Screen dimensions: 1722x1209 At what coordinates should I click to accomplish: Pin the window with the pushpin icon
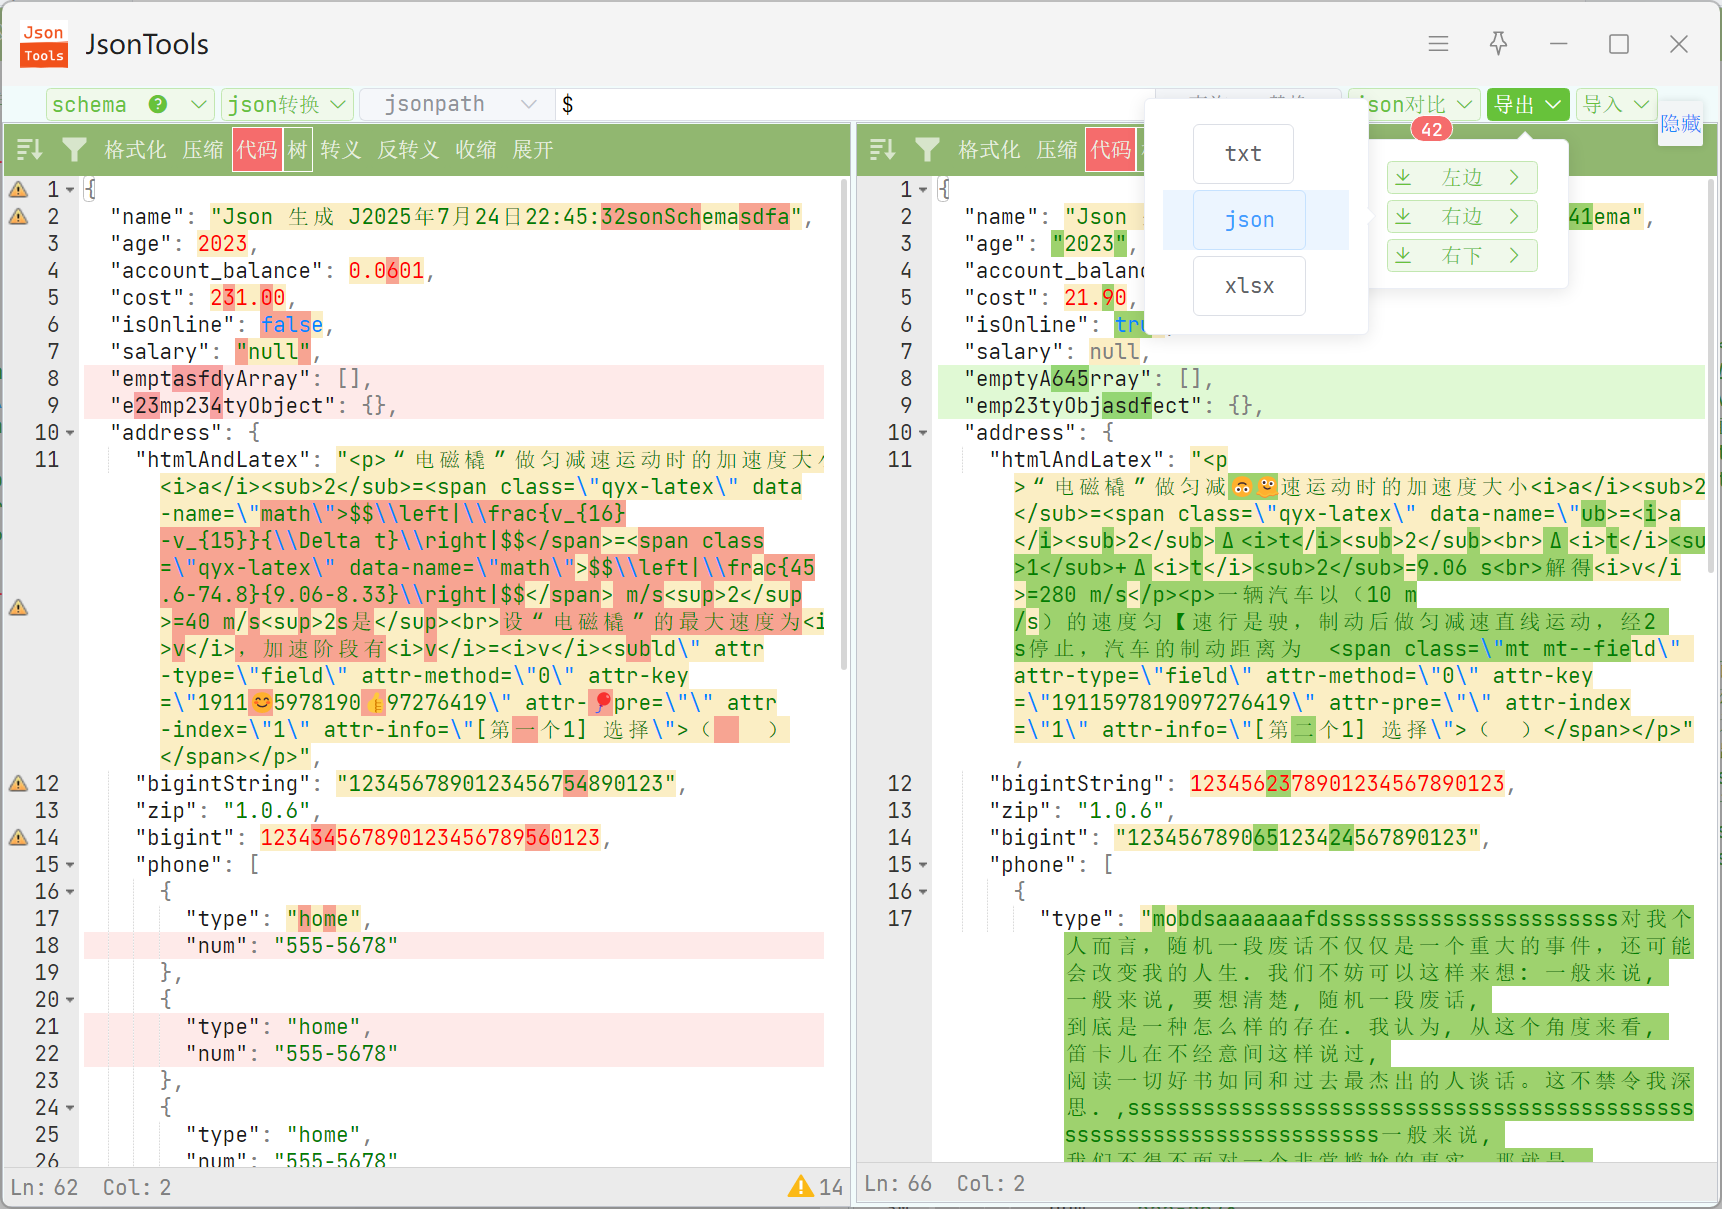click(x=1498, y=44)
